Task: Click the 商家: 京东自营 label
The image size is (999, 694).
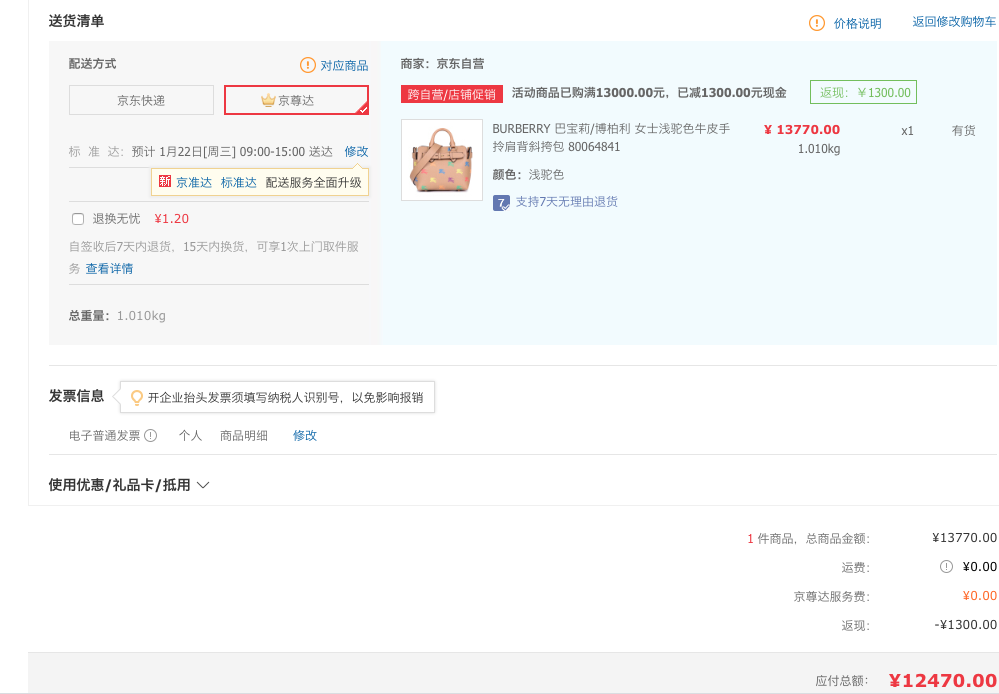Action: 442,64
